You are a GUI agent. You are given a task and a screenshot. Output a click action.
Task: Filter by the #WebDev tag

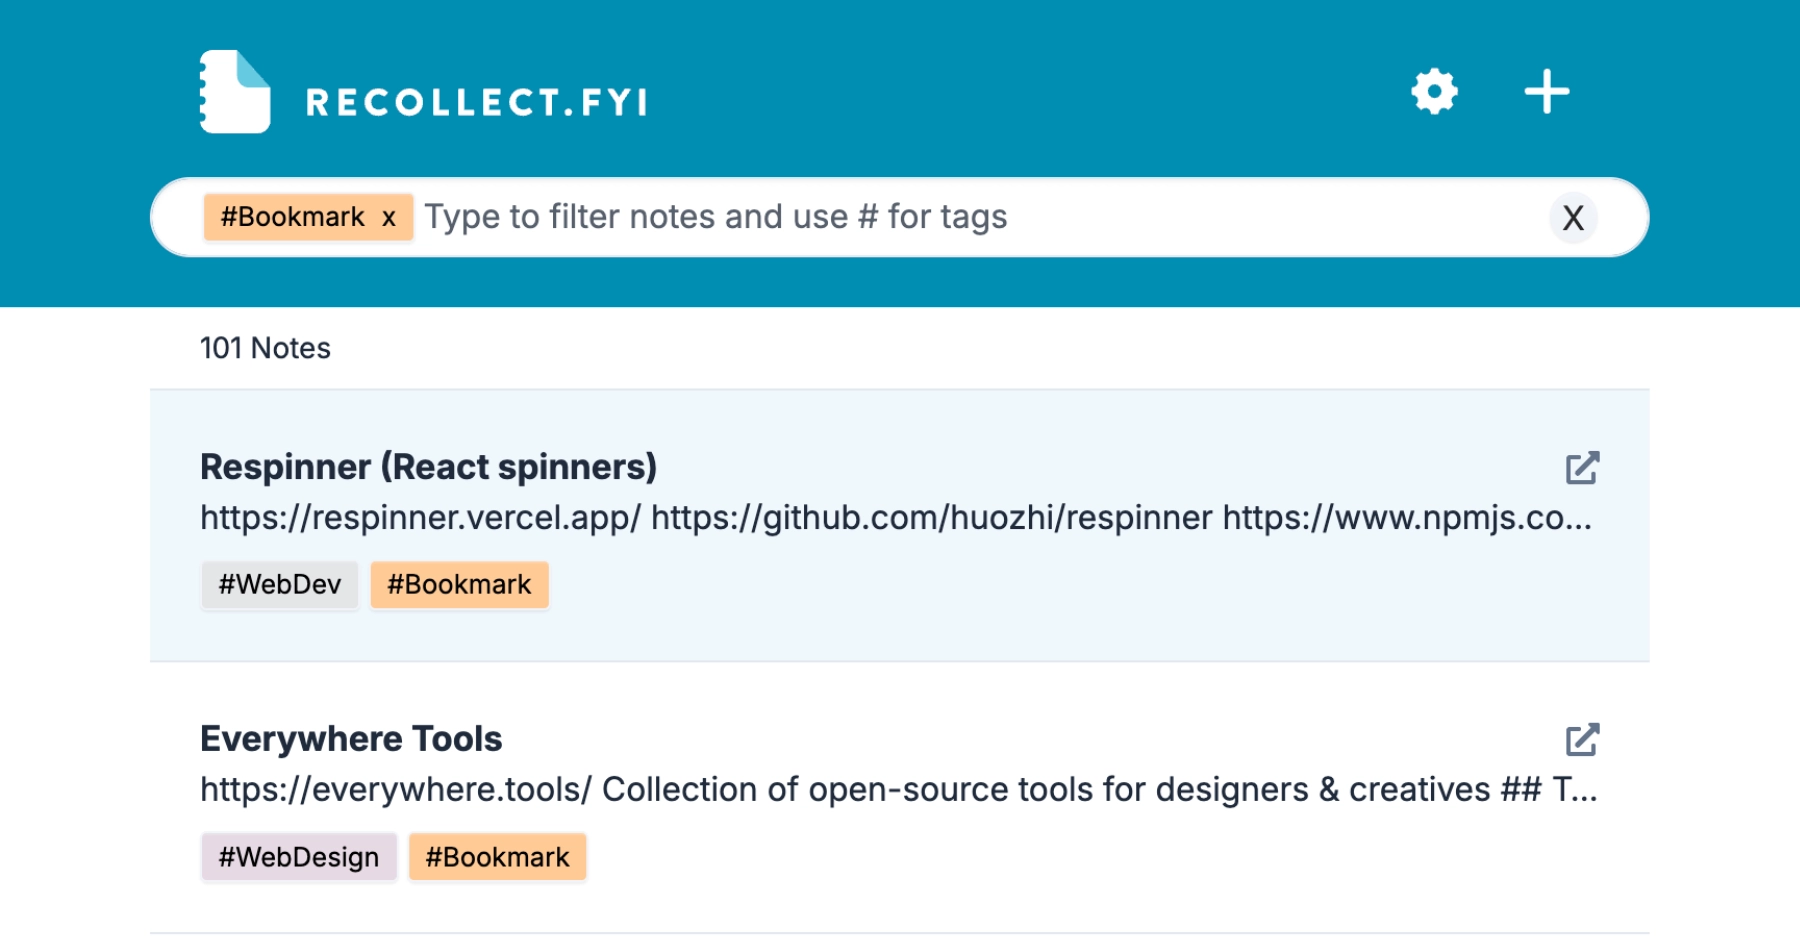[x=280, y=585]
